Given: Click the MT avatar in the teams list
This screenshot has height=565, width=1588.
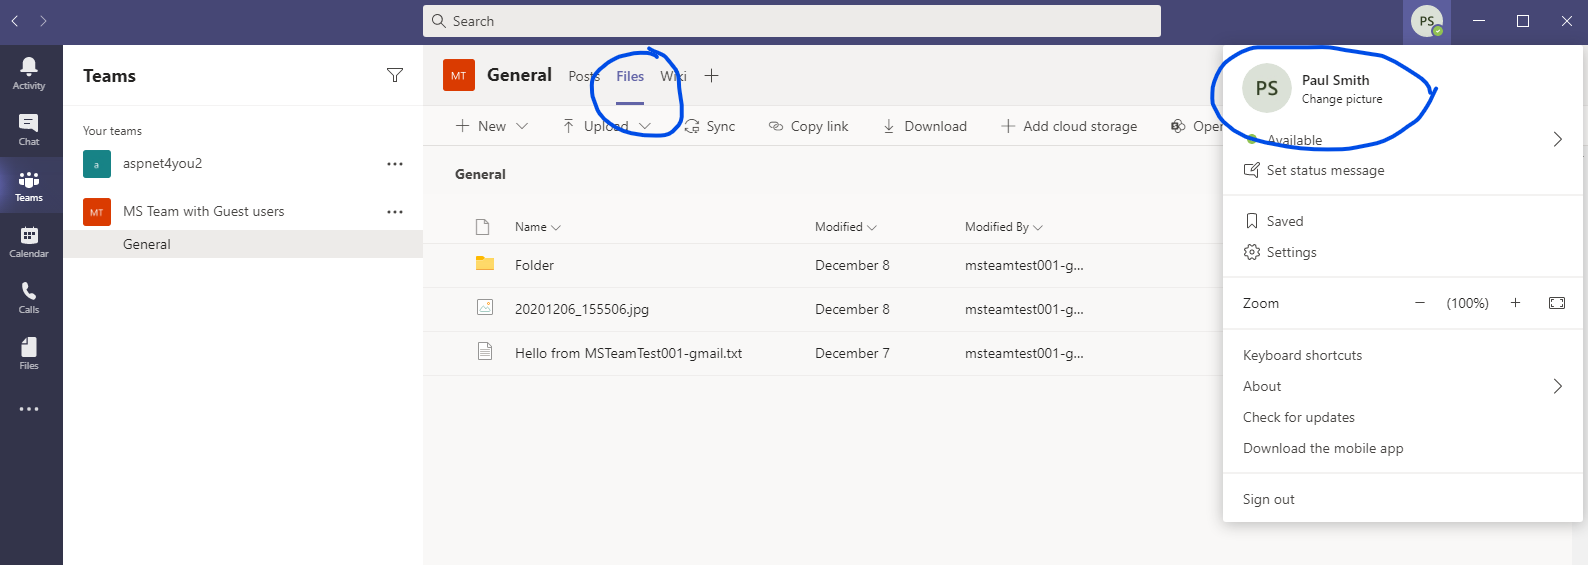Looking at the screenshot, I should pyautogui.click(x=97, y=212).
